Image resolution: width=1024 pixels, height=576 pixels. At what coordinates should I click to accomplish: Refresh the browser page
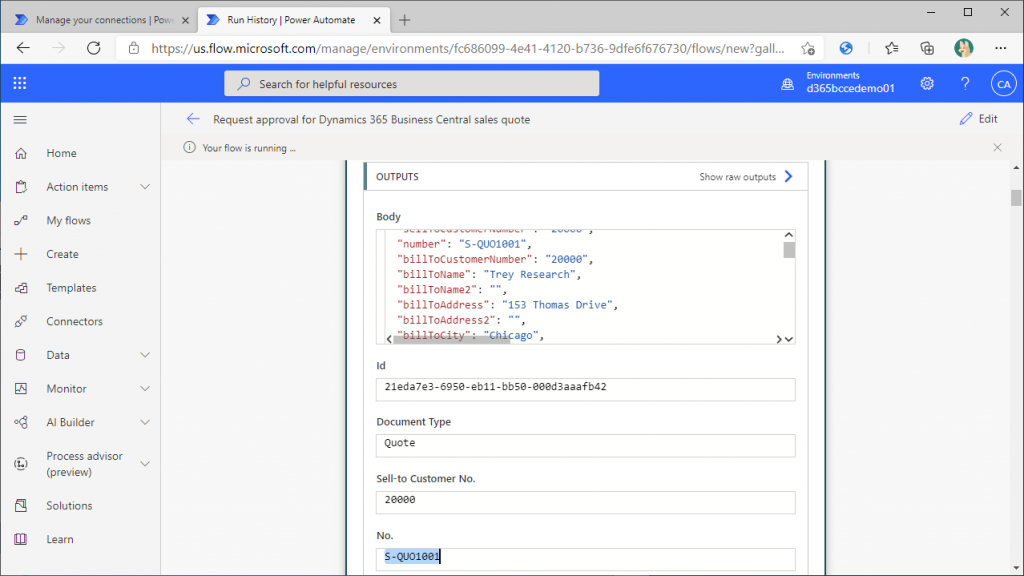[93, 48]
